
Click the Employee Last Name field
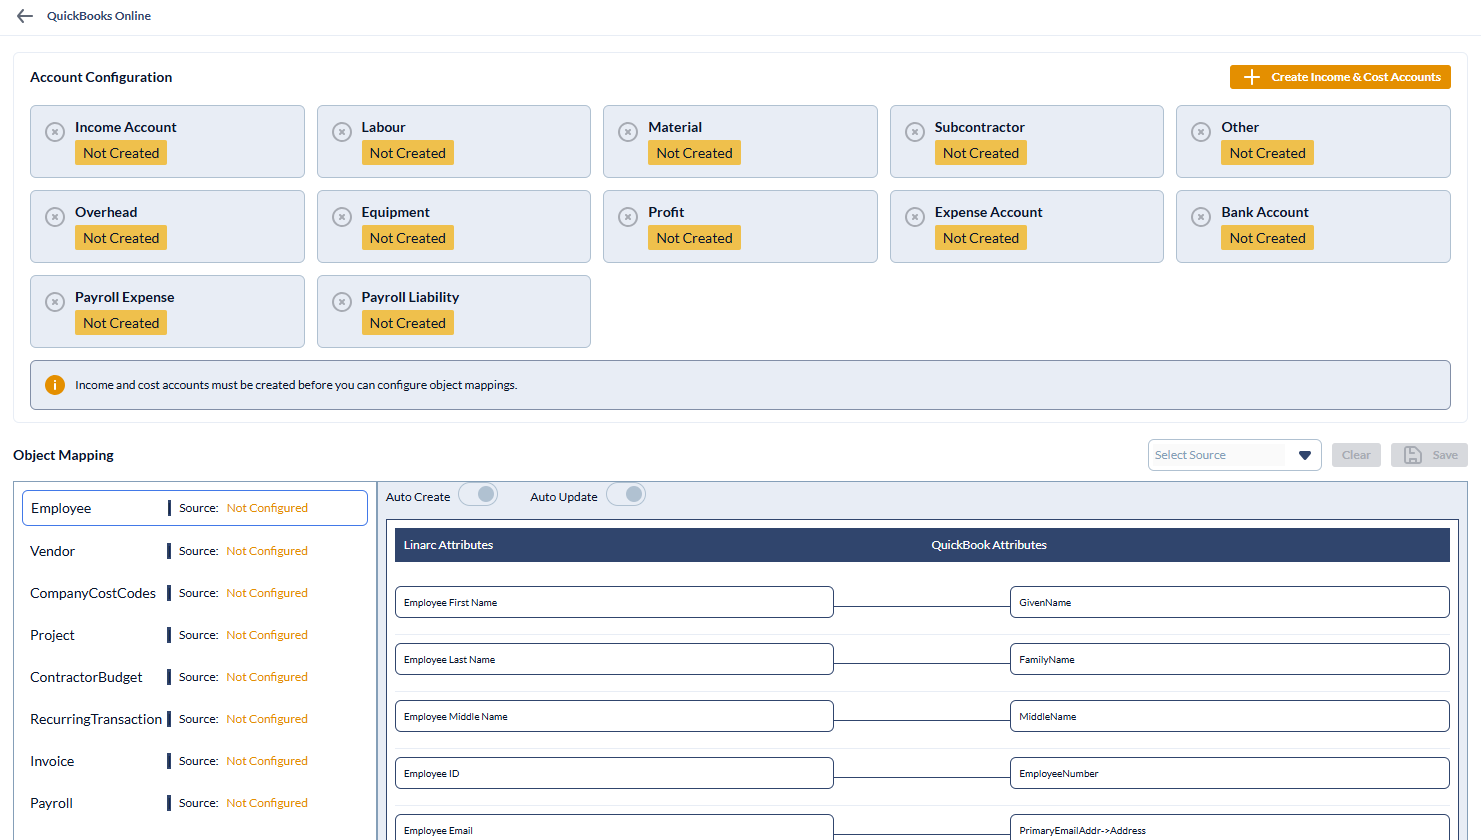pyautogui.click(x=614, y=659)
